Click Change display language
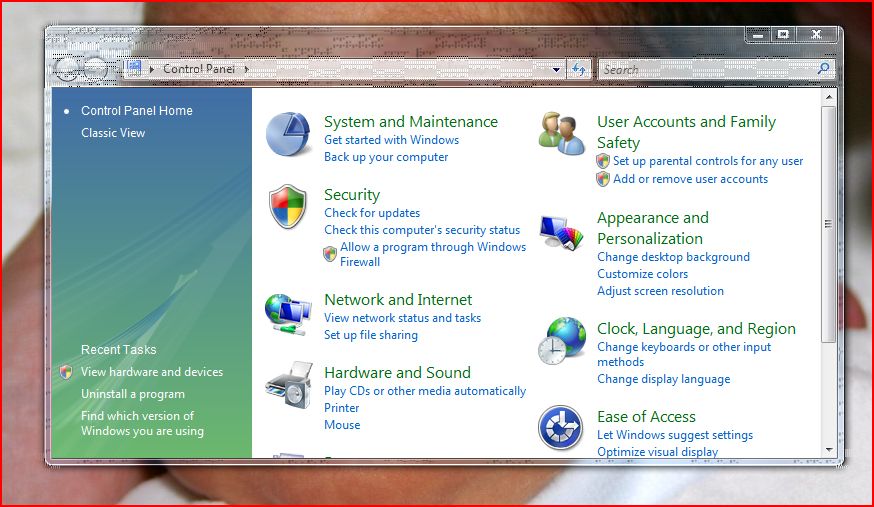This screenshot has height=507, width=874. [x=663, y=379]
